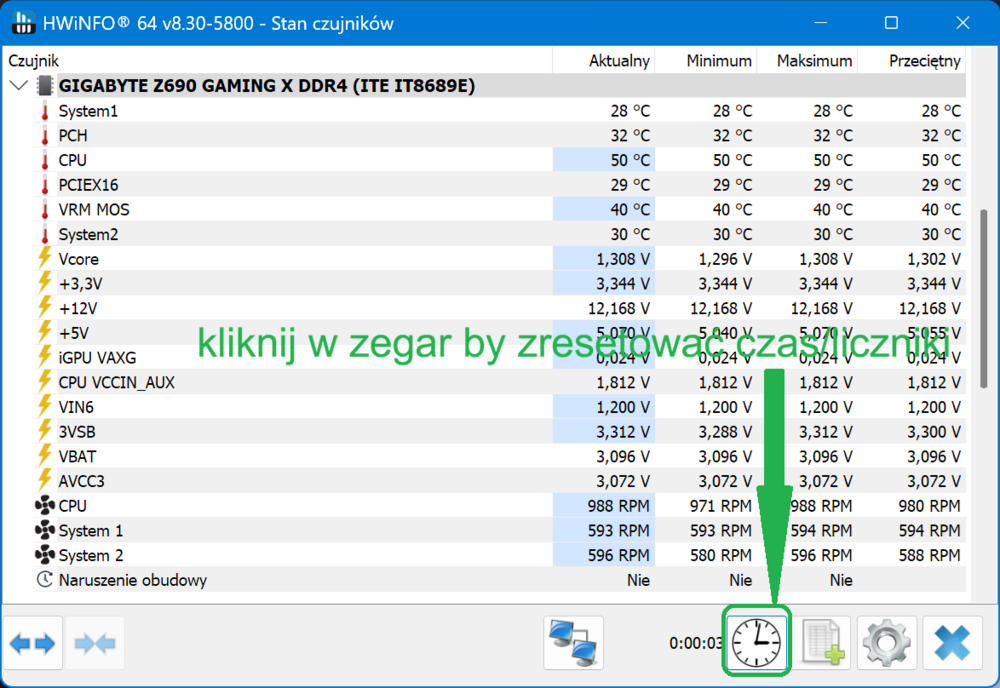Image resolution: width=1000 pixels, height=688 pixels.
Task: Click the Aktualny column header
Action: [x=603, y=61]
